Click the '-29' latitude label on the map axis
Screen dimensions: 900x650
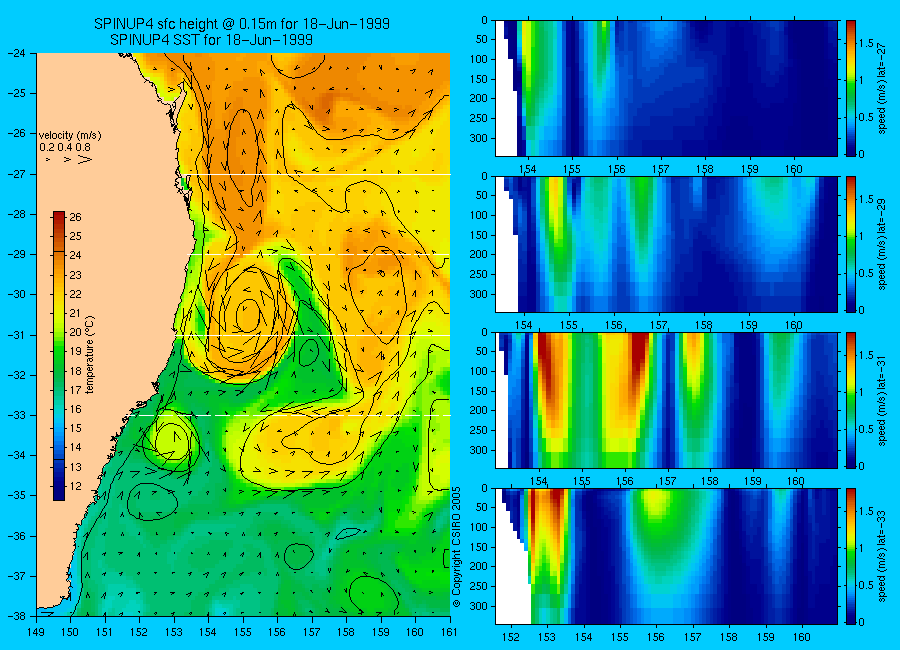click(17, 254)
